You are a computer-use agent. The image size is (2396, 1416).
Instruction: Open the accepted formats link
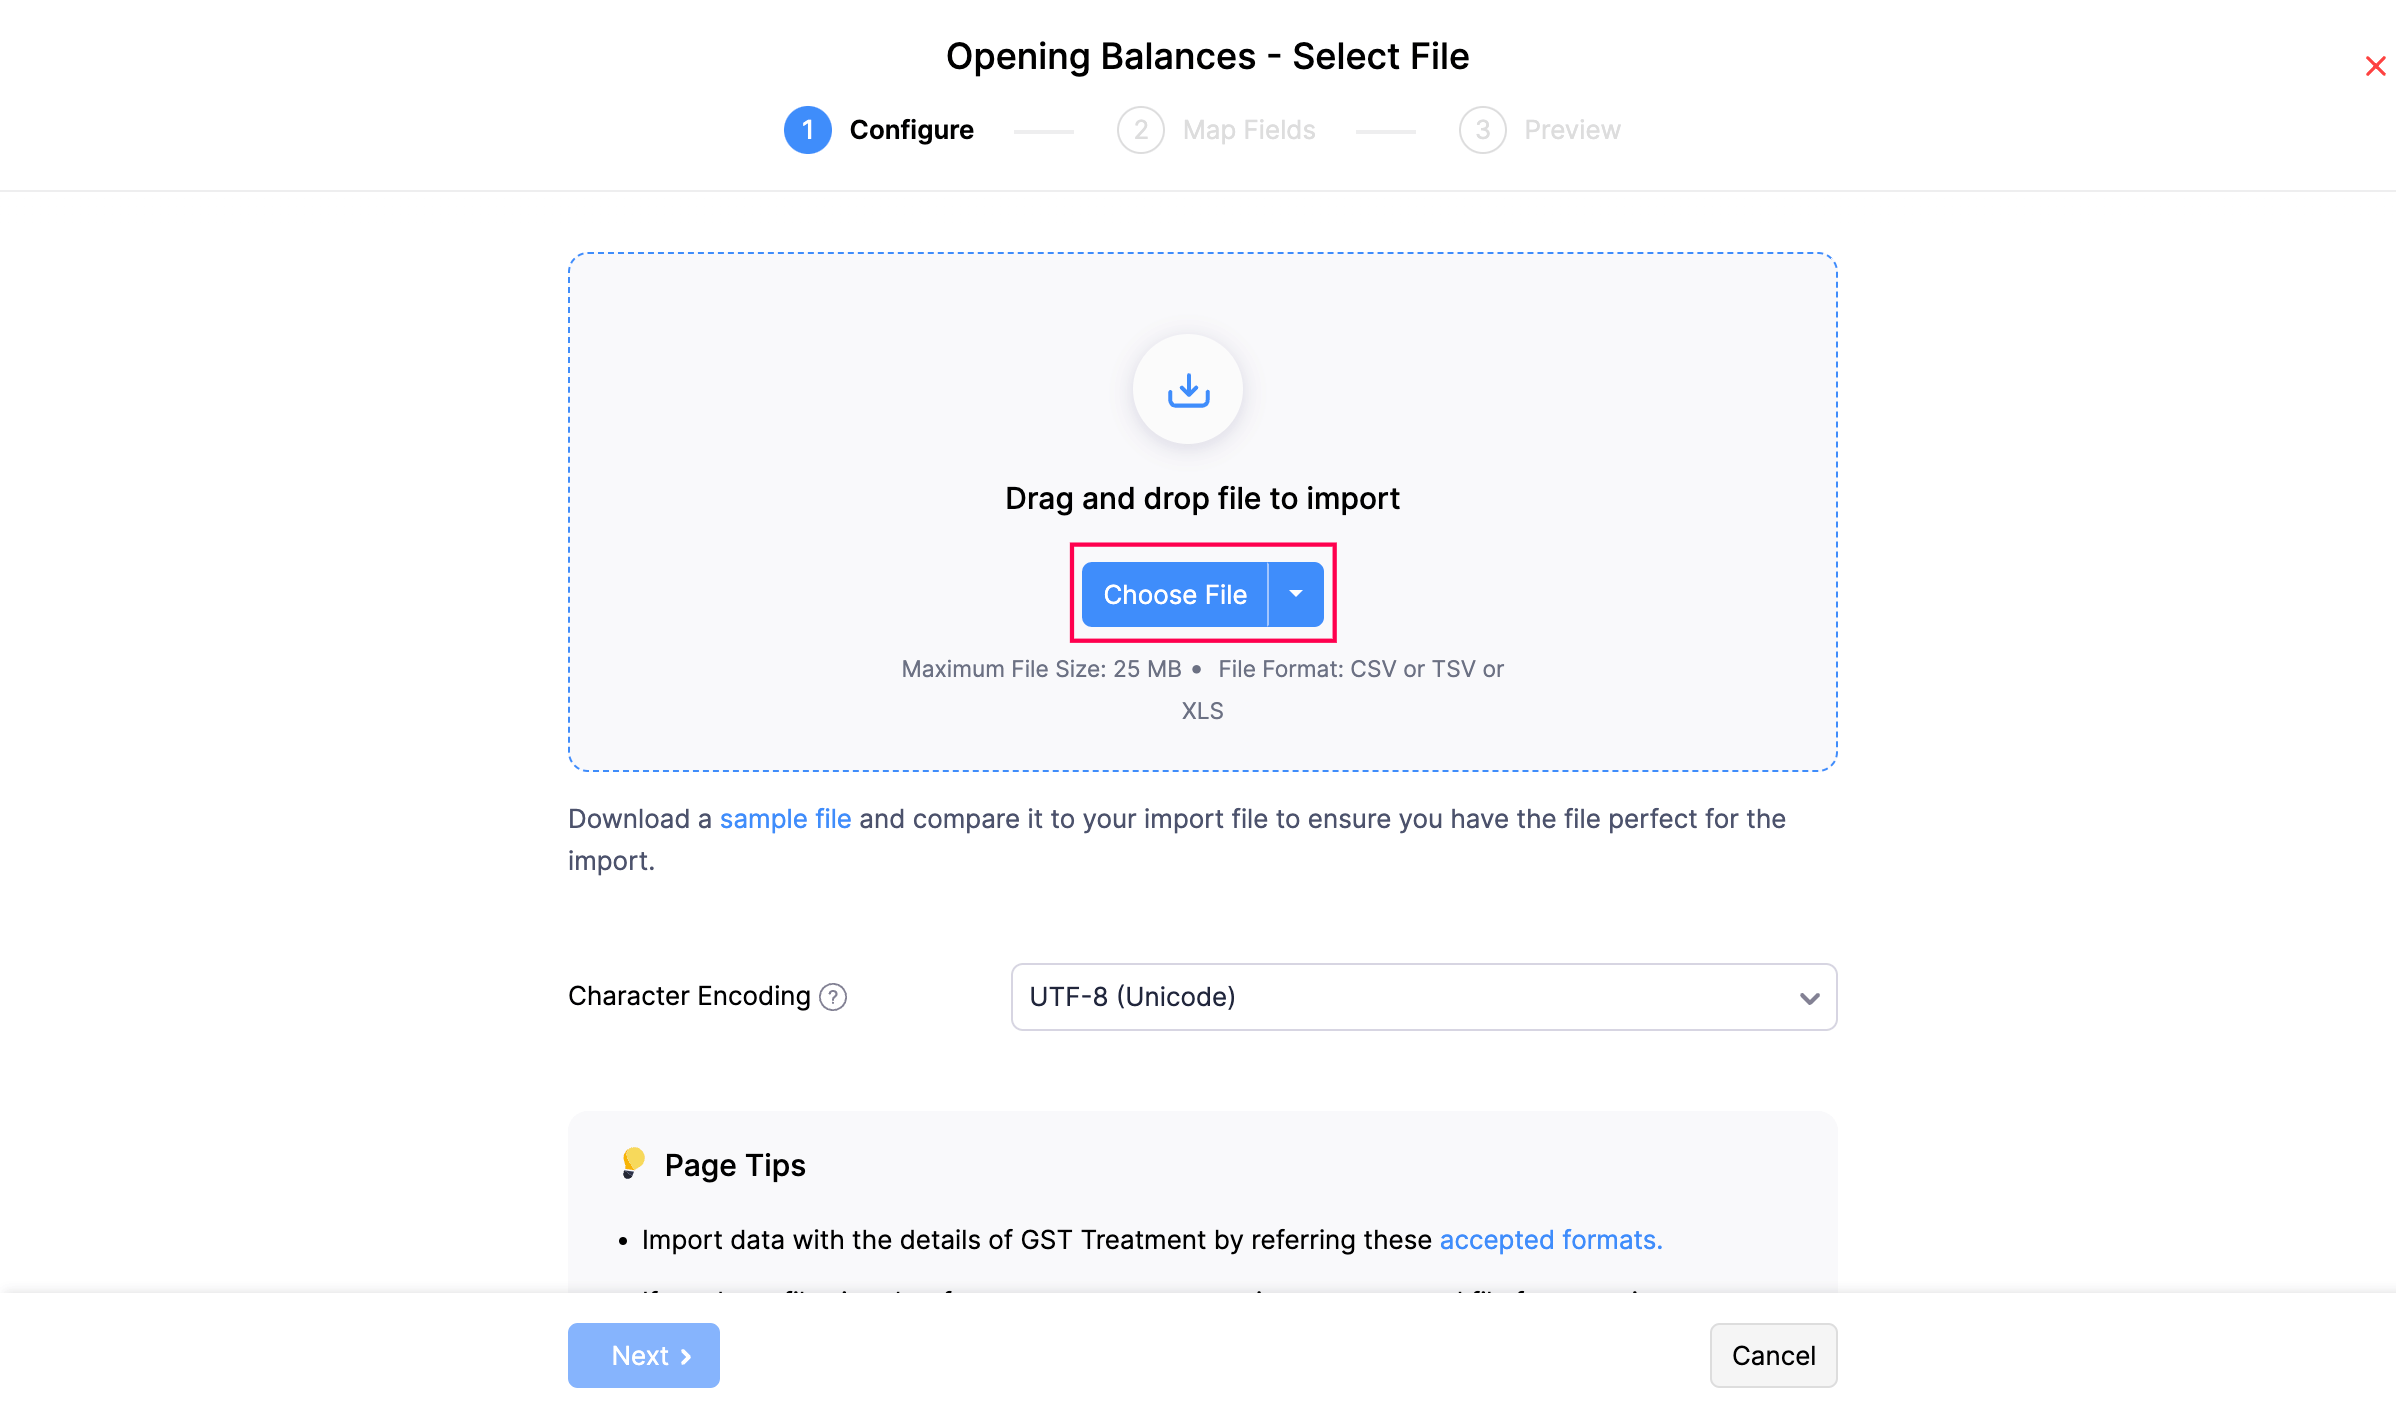(x=1548, y=1239)
